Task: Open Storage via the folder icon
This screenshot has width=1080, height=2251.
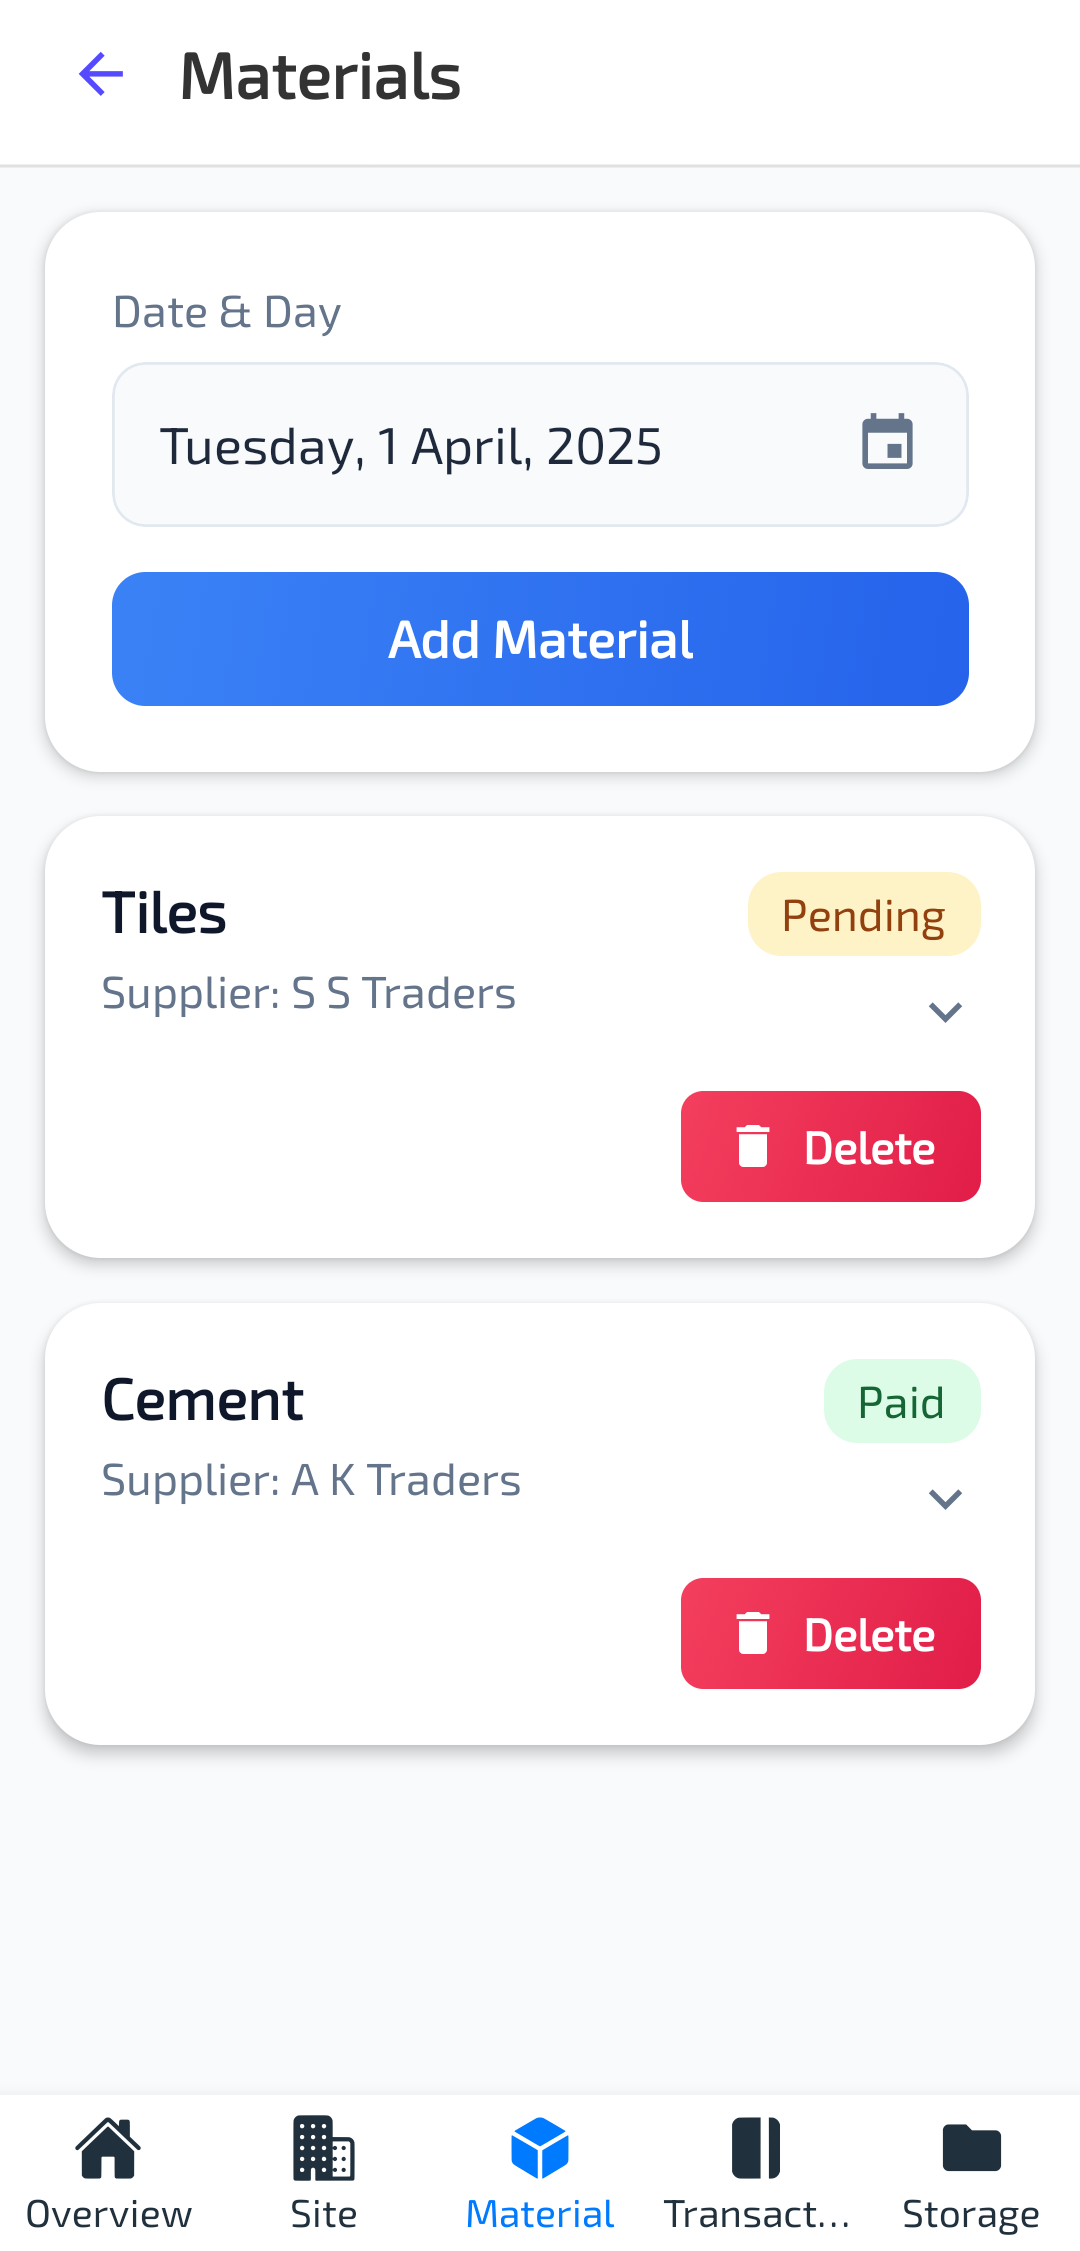Action: click(972, 2148)
